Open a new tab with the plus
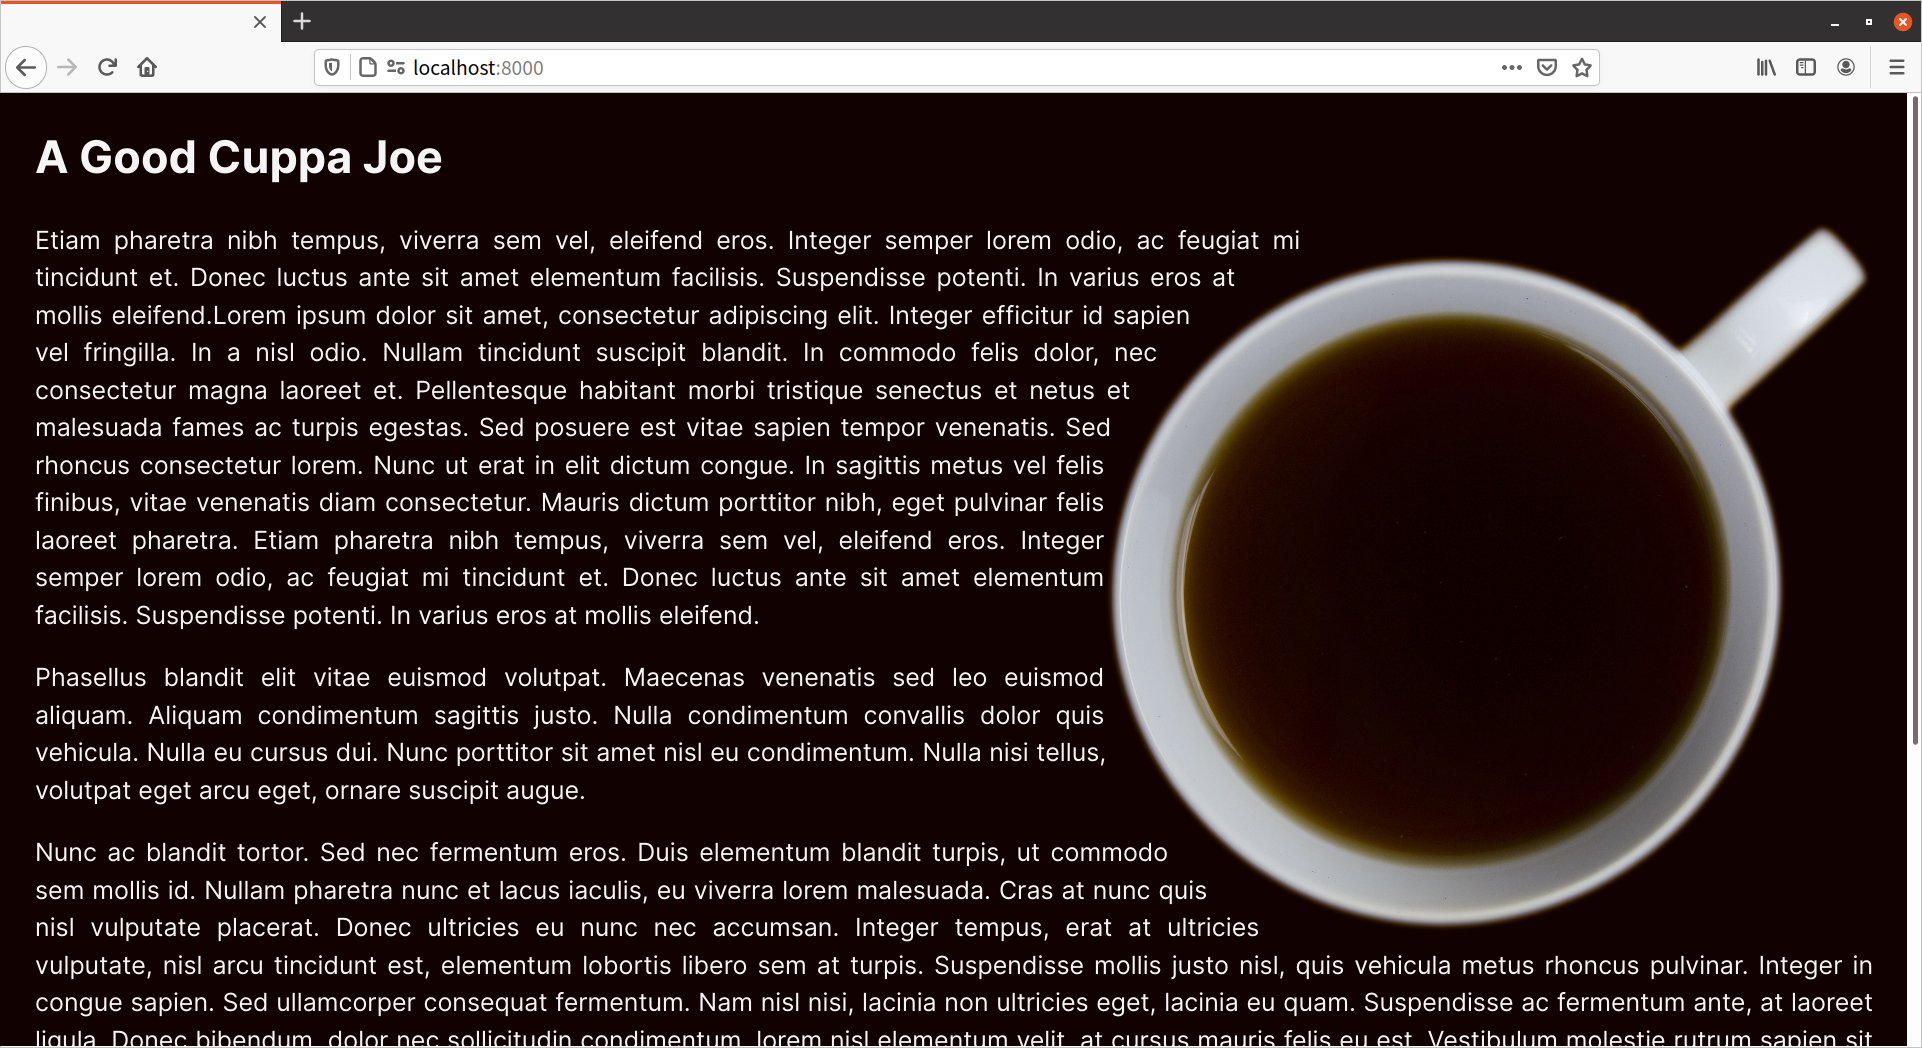Image resolution: width=1922 pixels, height=1048 pixels. point(301,21)
